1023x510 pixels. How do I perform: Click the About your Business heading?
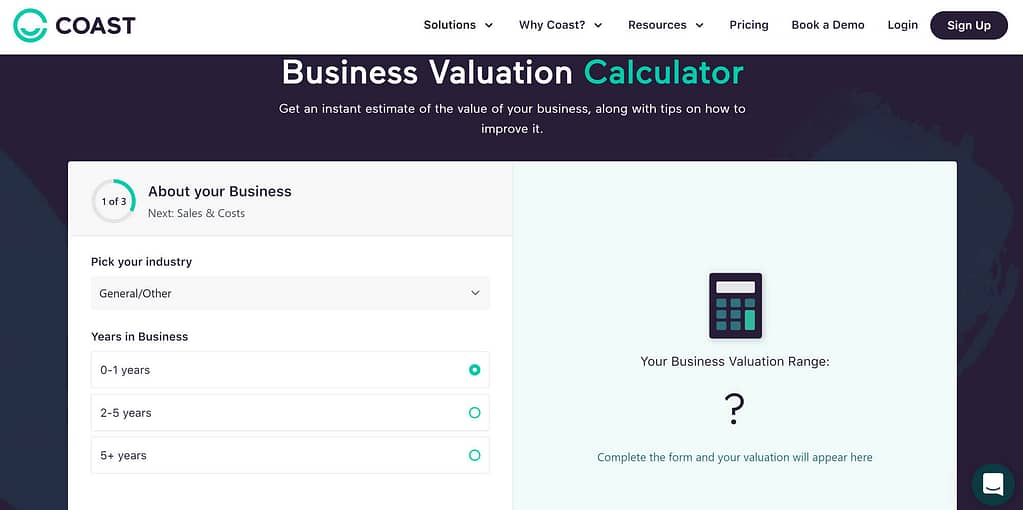(220, 192)
